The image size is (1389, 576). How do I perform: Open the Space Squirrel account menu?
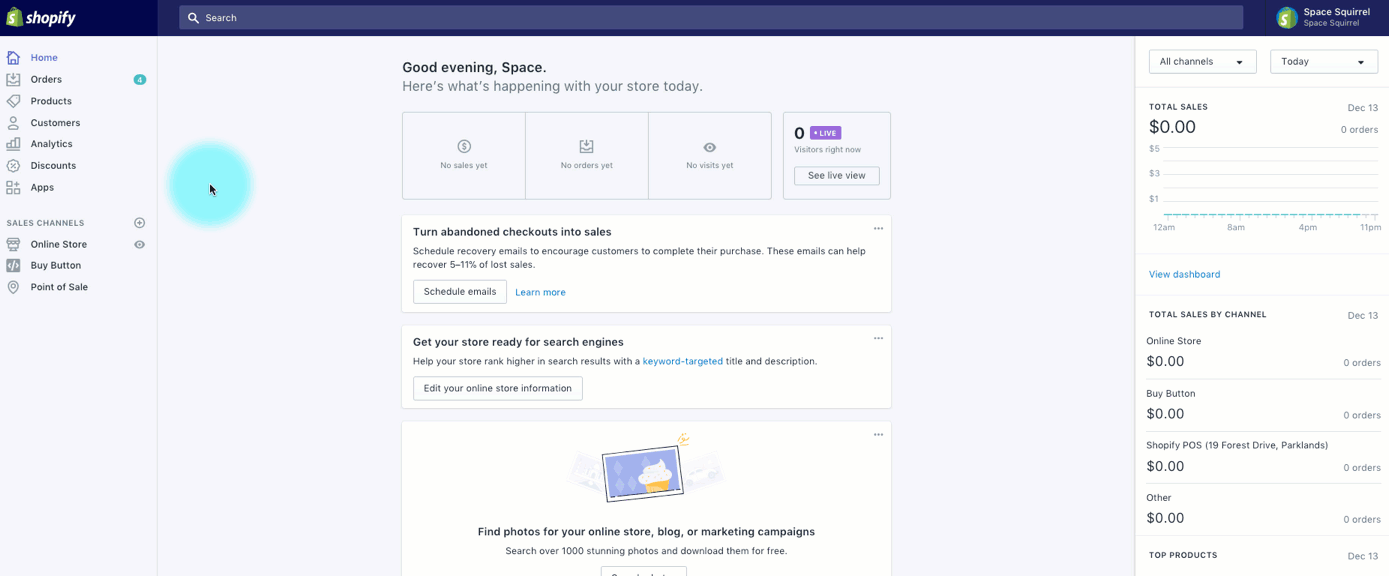coord(1328,18)
